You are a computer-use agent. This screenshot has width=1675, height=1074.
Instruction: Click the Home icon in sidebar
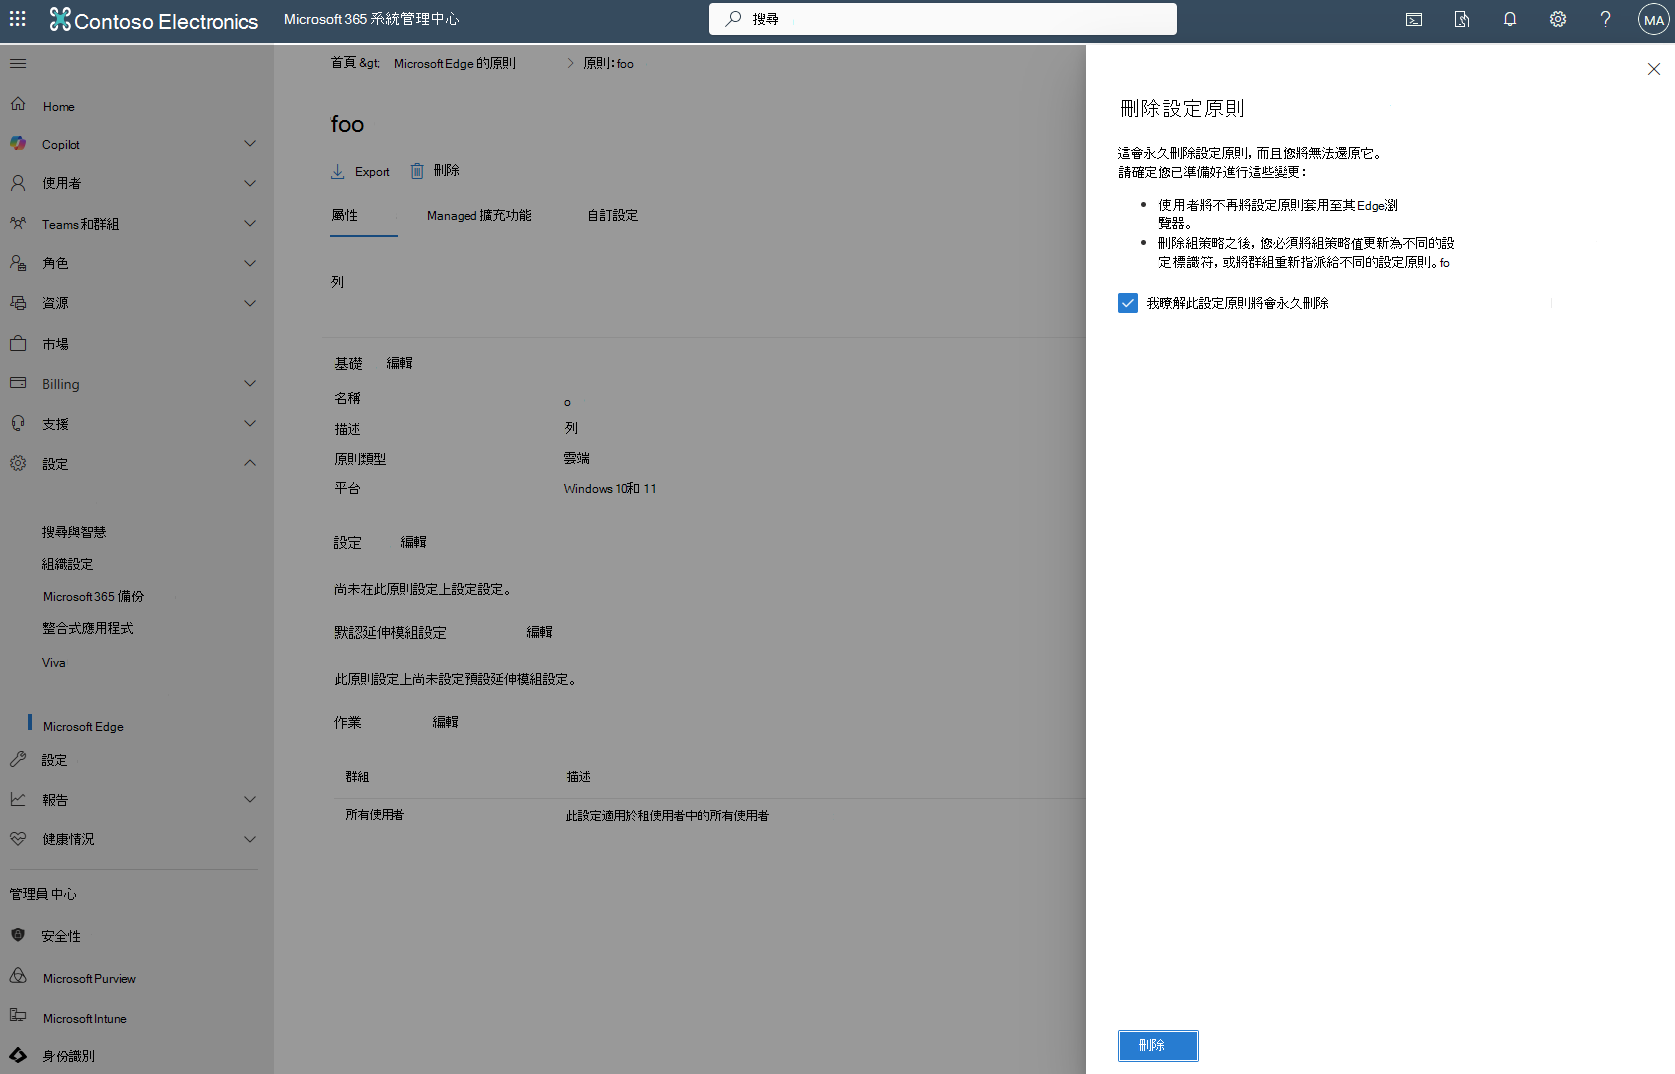click(x=18, y=104)
